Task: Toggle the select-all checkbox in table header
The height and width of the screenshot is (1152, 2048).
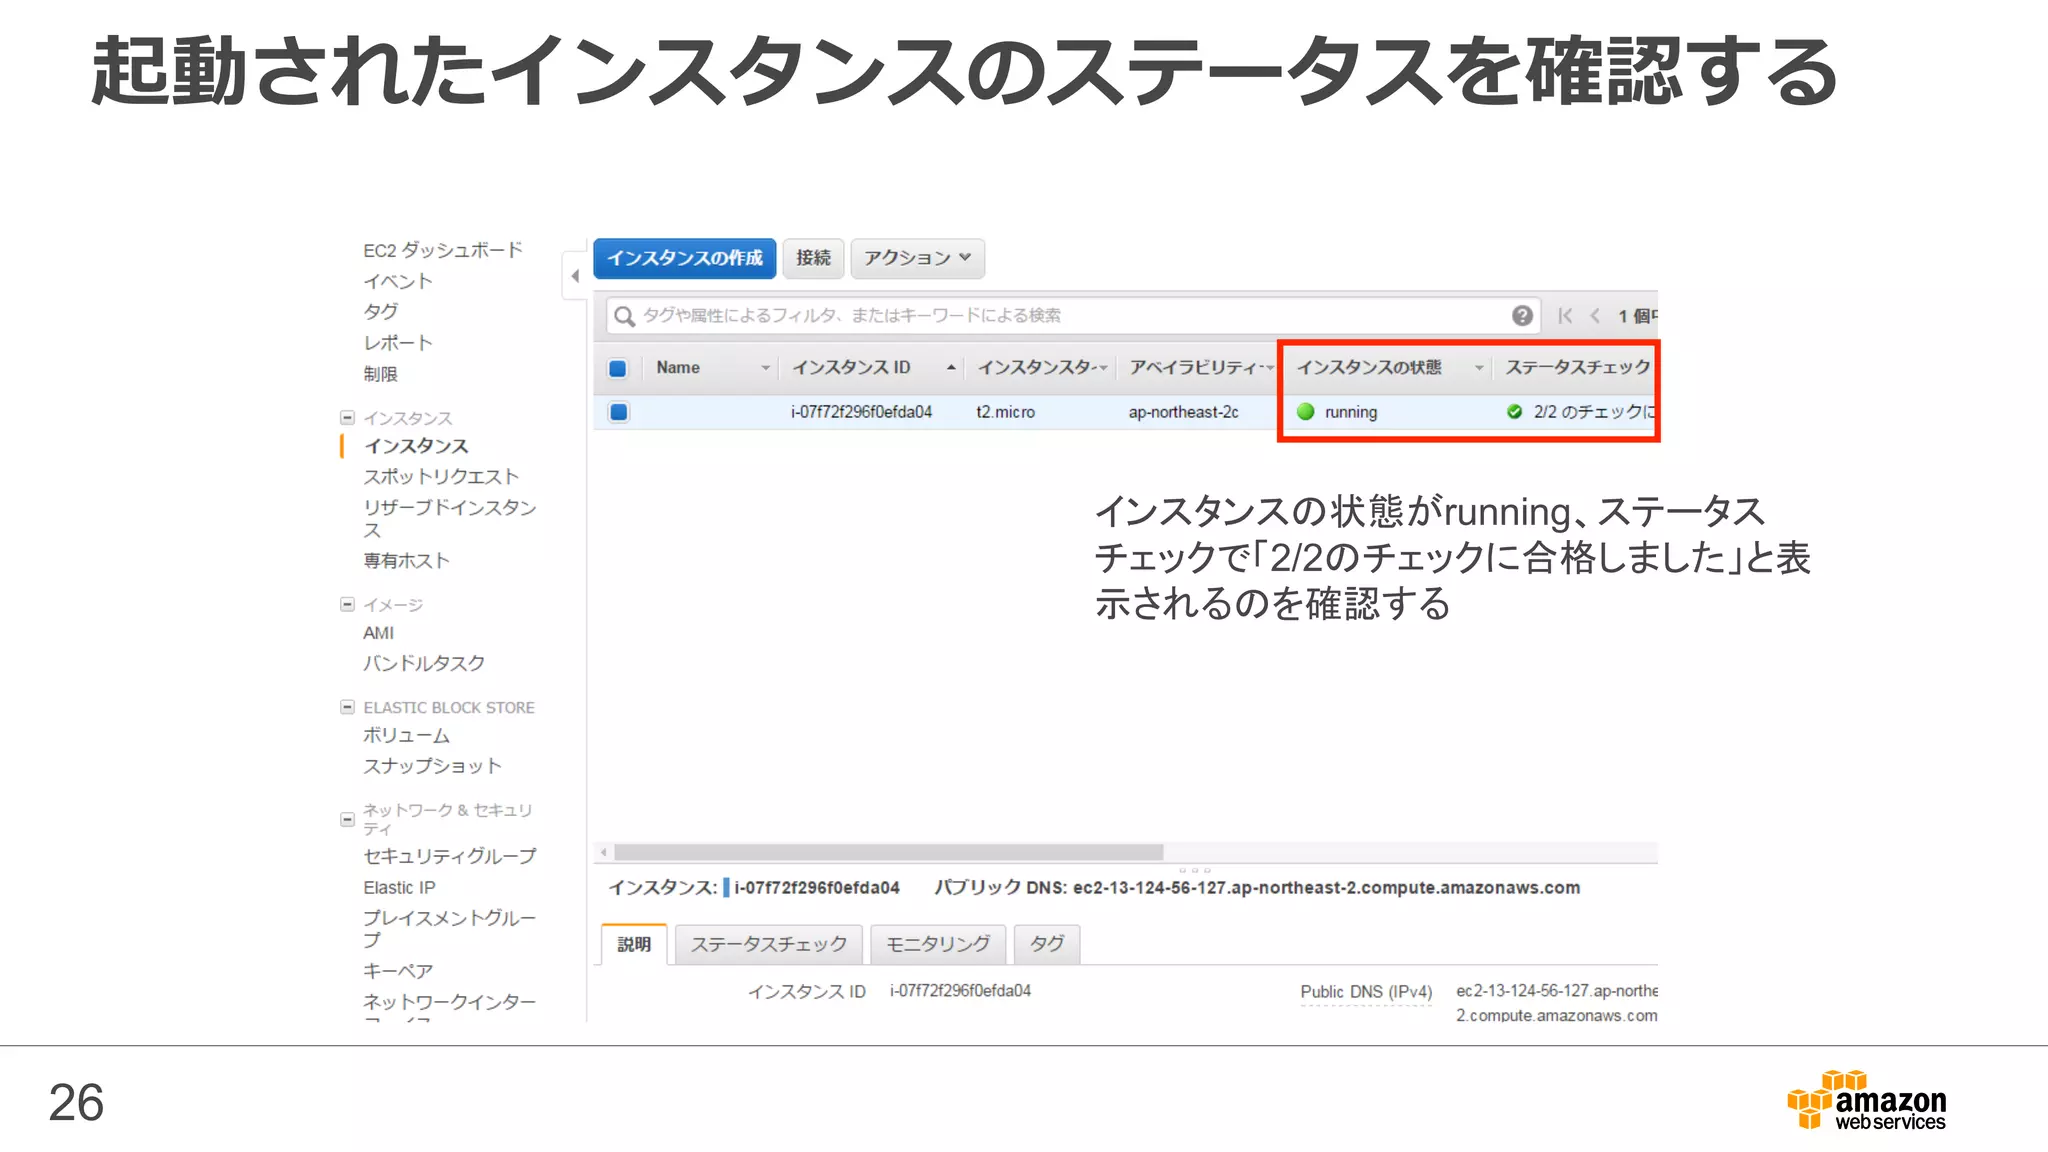Action: click(618, 368)
